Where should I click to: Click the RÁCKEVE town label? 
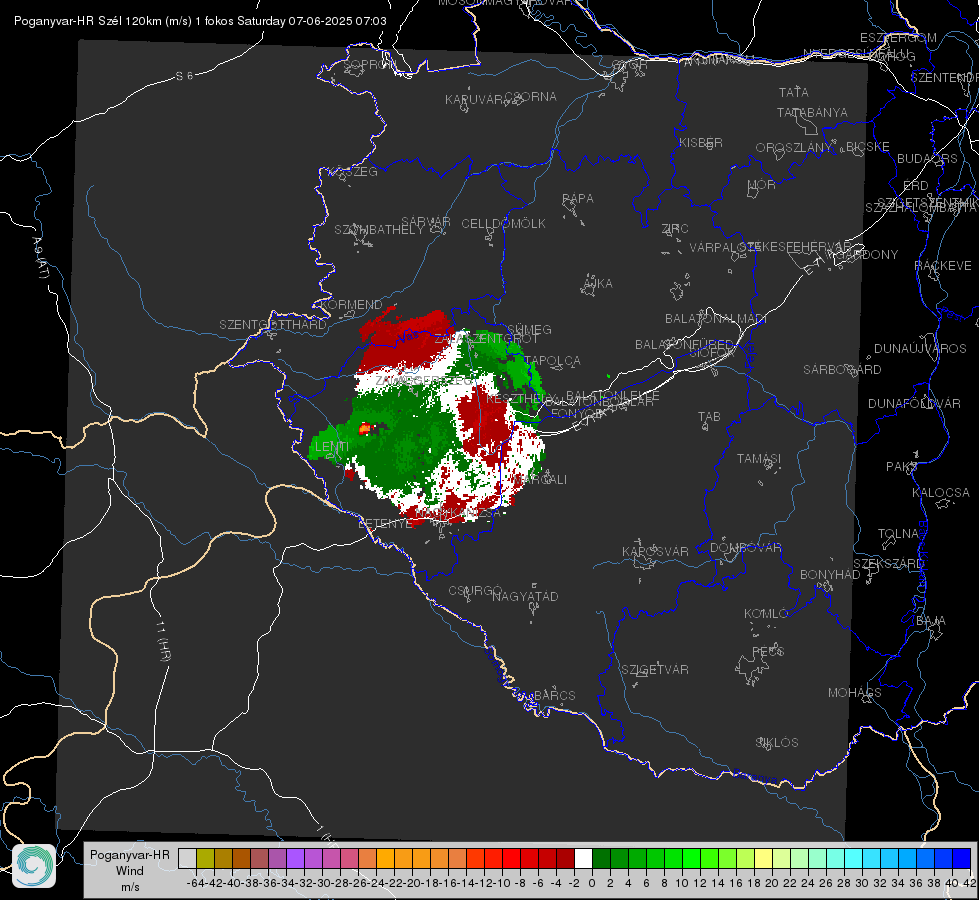click(x=943, y=266)
